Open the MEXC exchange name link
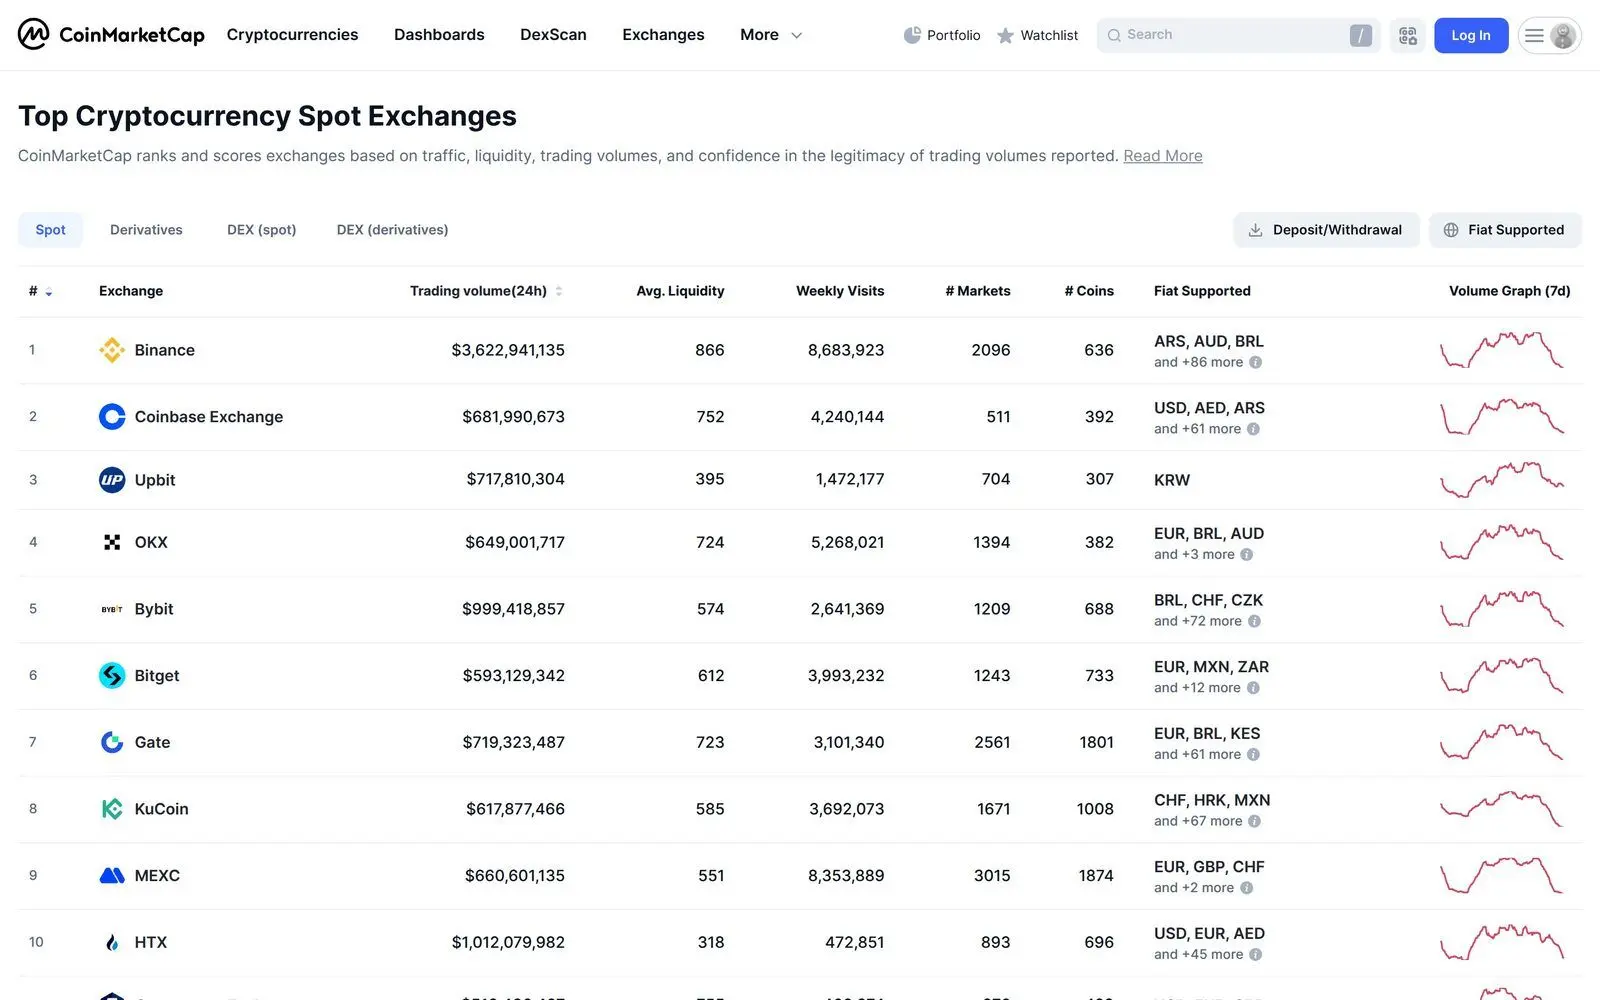 click(x=157, y=876)
